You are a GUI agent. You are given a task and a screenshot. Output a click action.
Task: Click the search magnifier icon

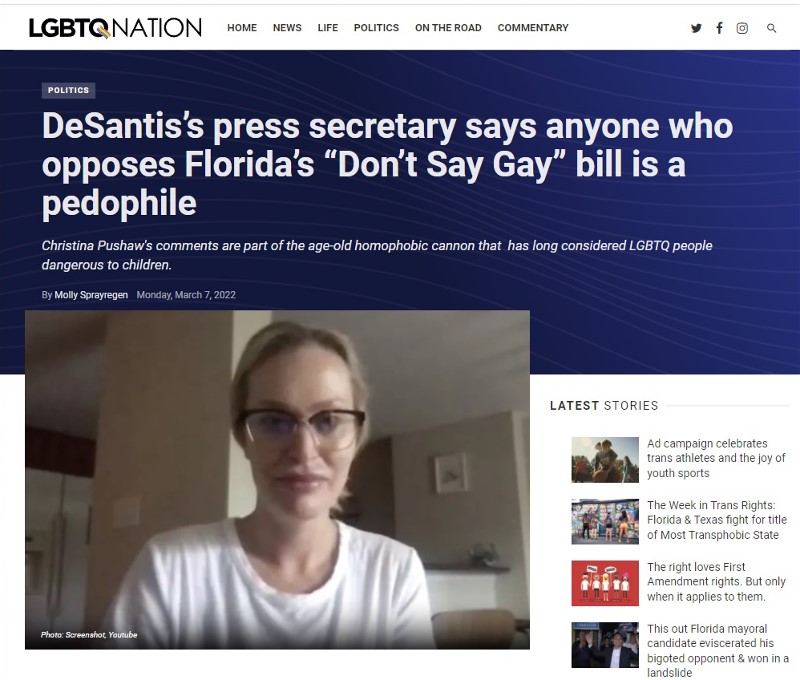click(771, 28)
